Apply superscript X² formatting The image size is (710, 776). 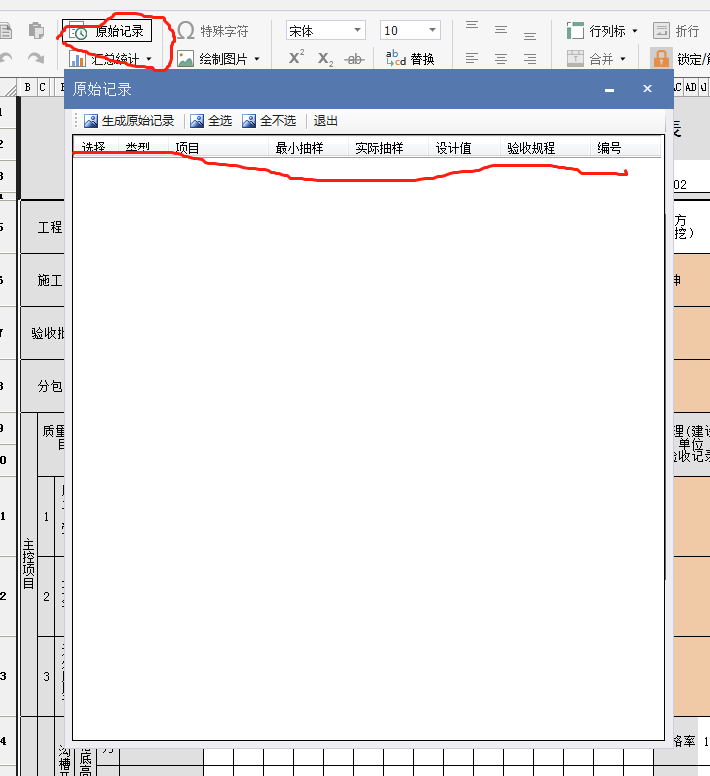point(296,59)
